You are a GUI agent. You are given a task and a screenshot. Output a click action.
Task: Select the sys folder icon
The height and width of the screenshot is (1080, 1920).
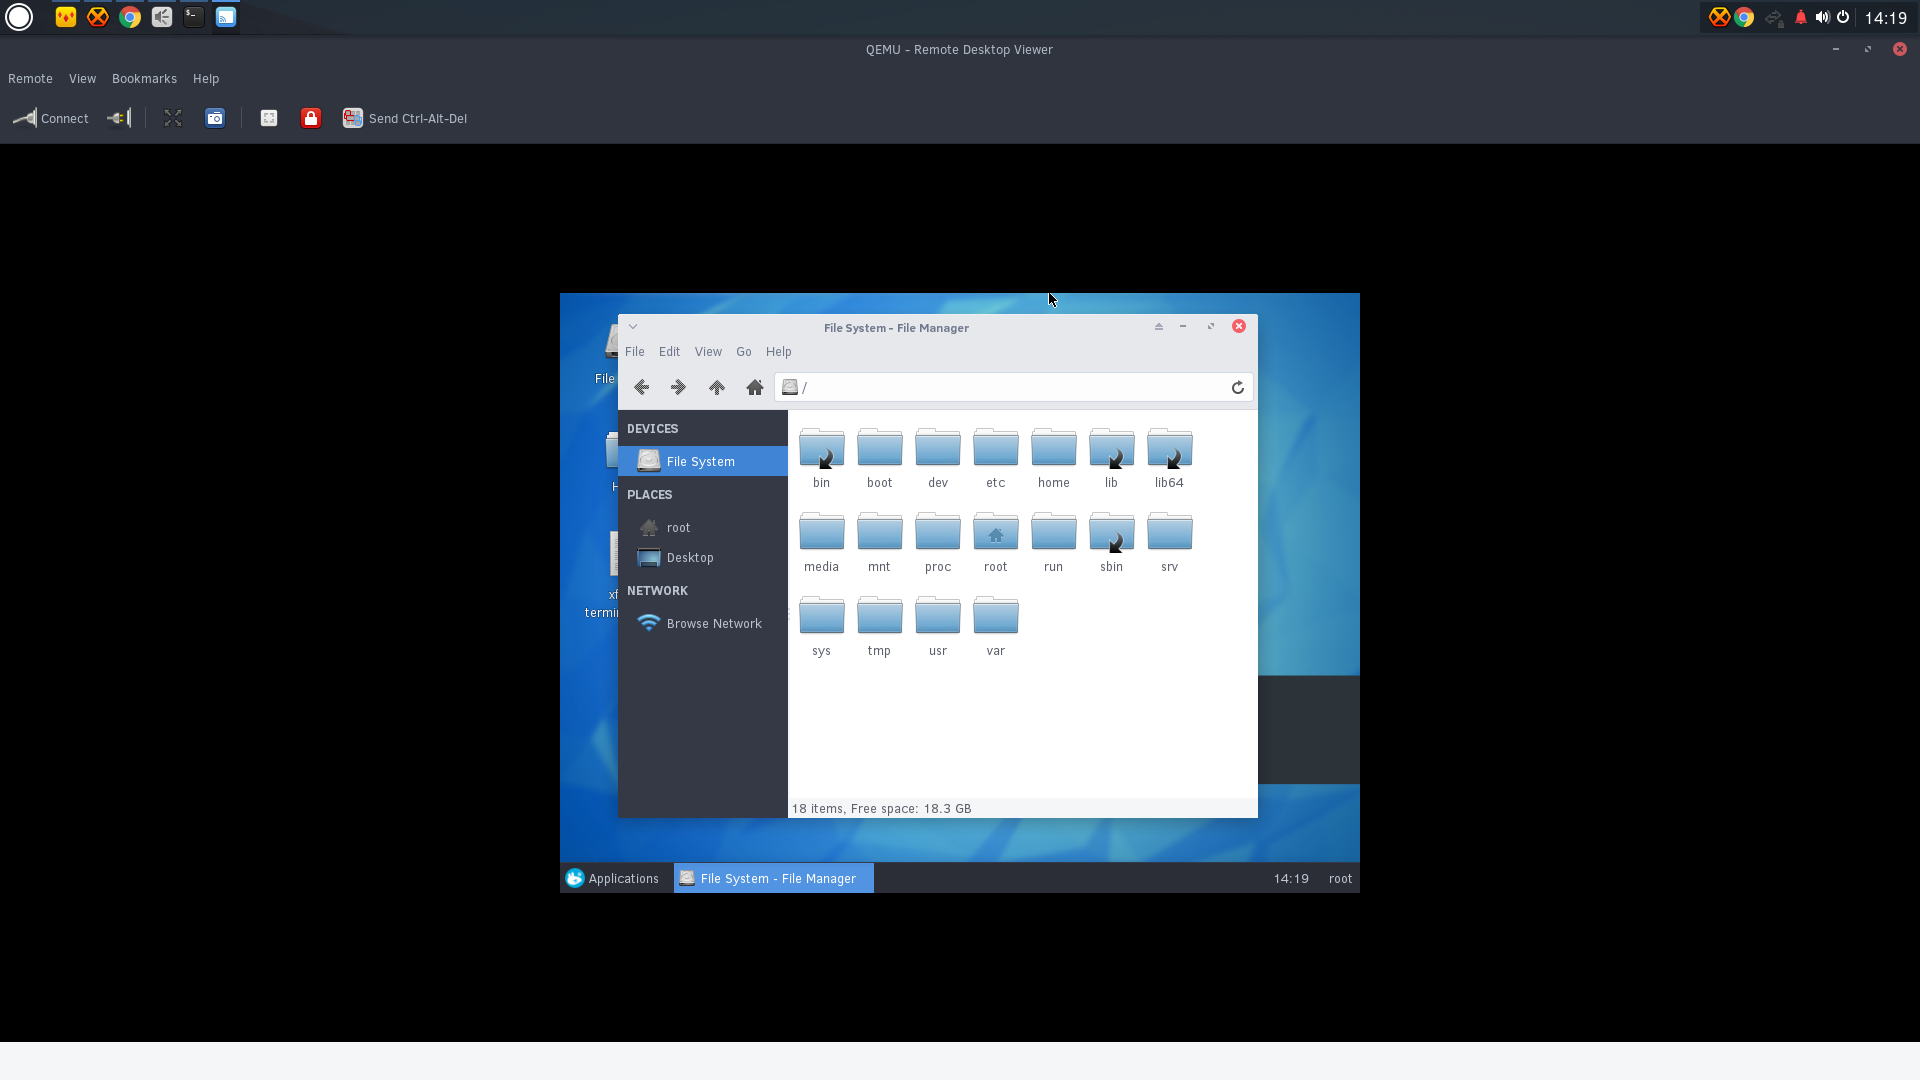pyautogui.click(x=822, y=616)
